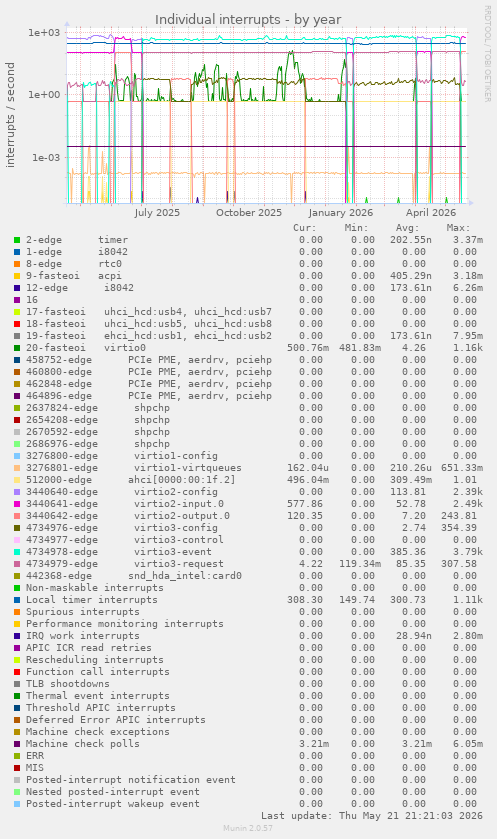The width and height of the screenshot is (497, 839).
Task: Click 'Posted-interrupt wakeup event' legend label
Action: tap(113, 804)
